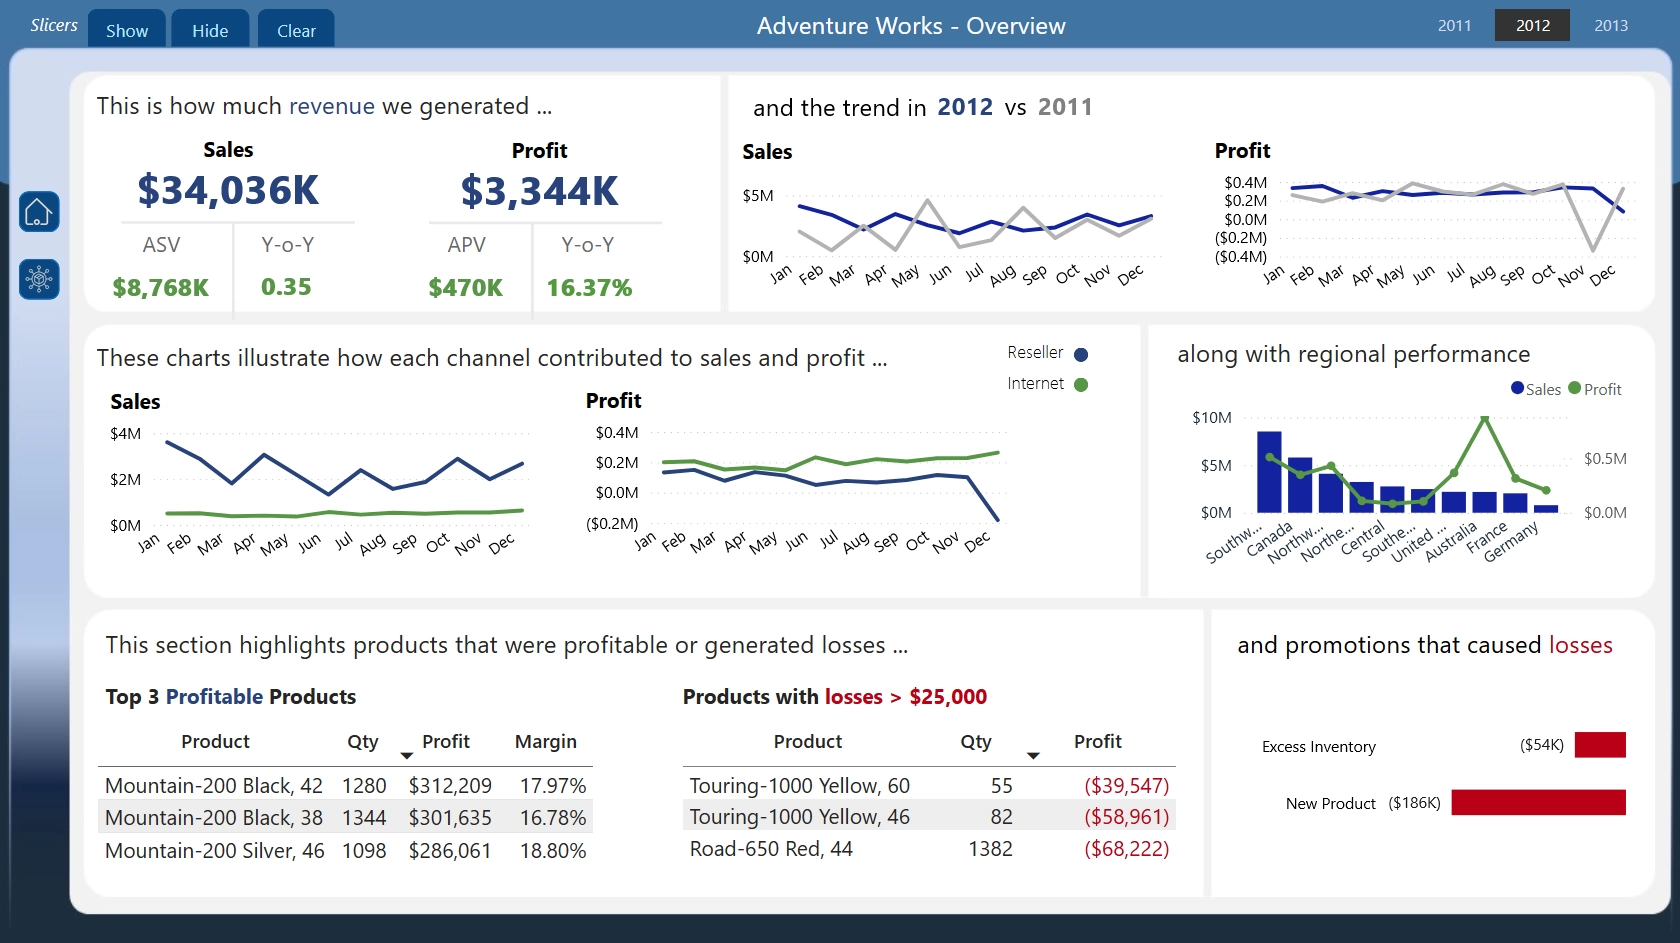Select the Mountain-200 Black, 38 row
This screenshot has width=1680, height=943.
pyautogui.click(x=345, y=818)
